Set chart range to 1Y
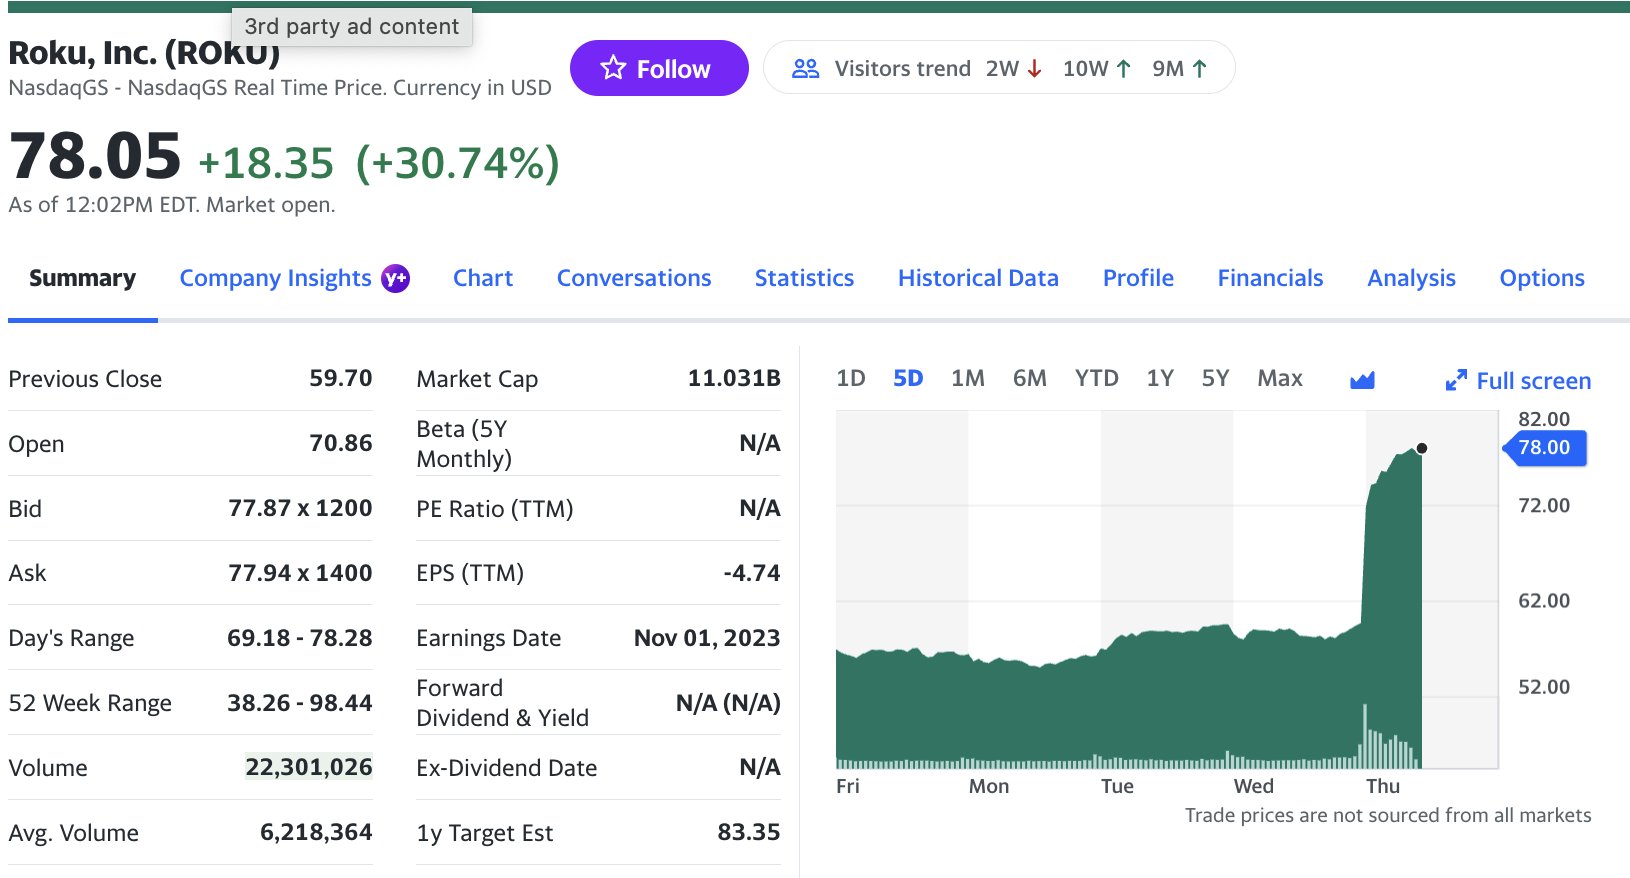 (1160, 378)
